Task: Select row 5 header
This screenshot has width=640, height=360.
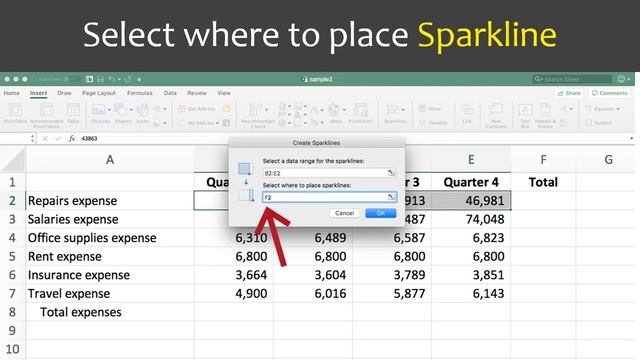Action: [12, 256]
